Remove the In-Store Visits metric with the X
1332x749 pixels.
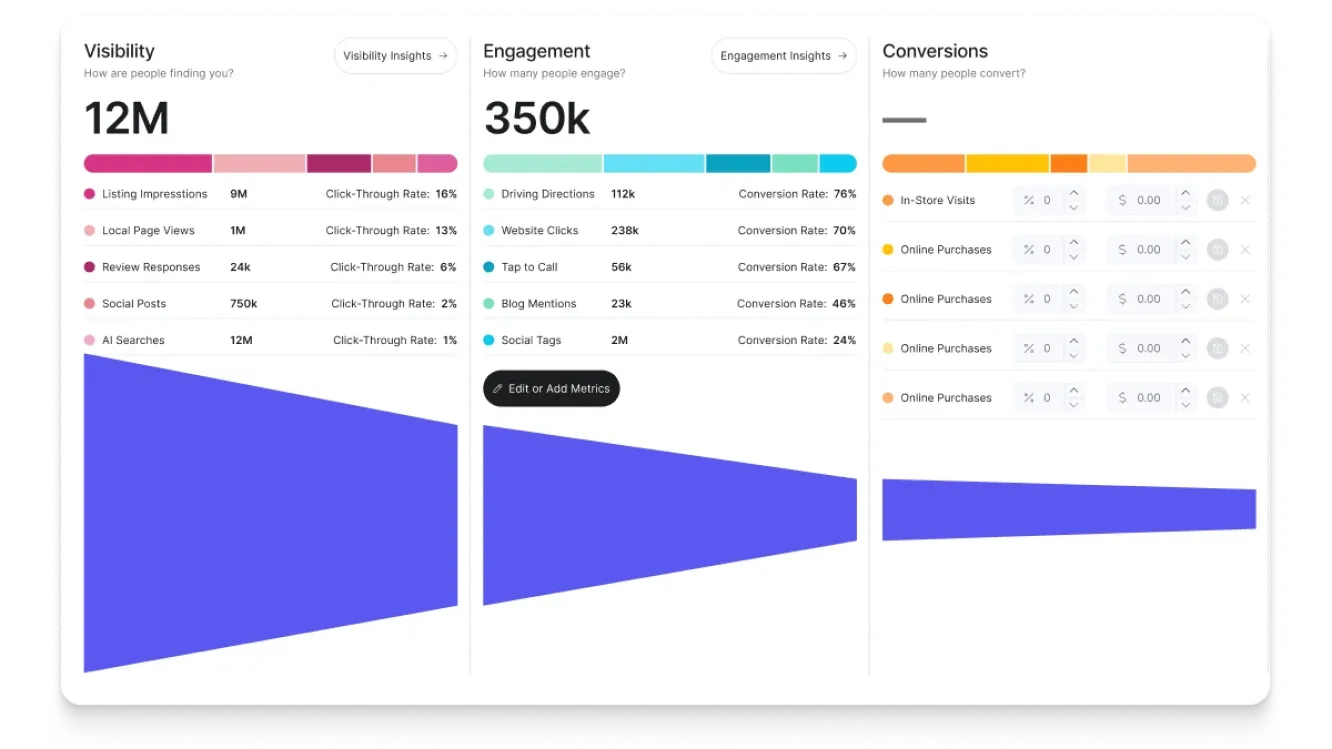(x=1245, y=200)
